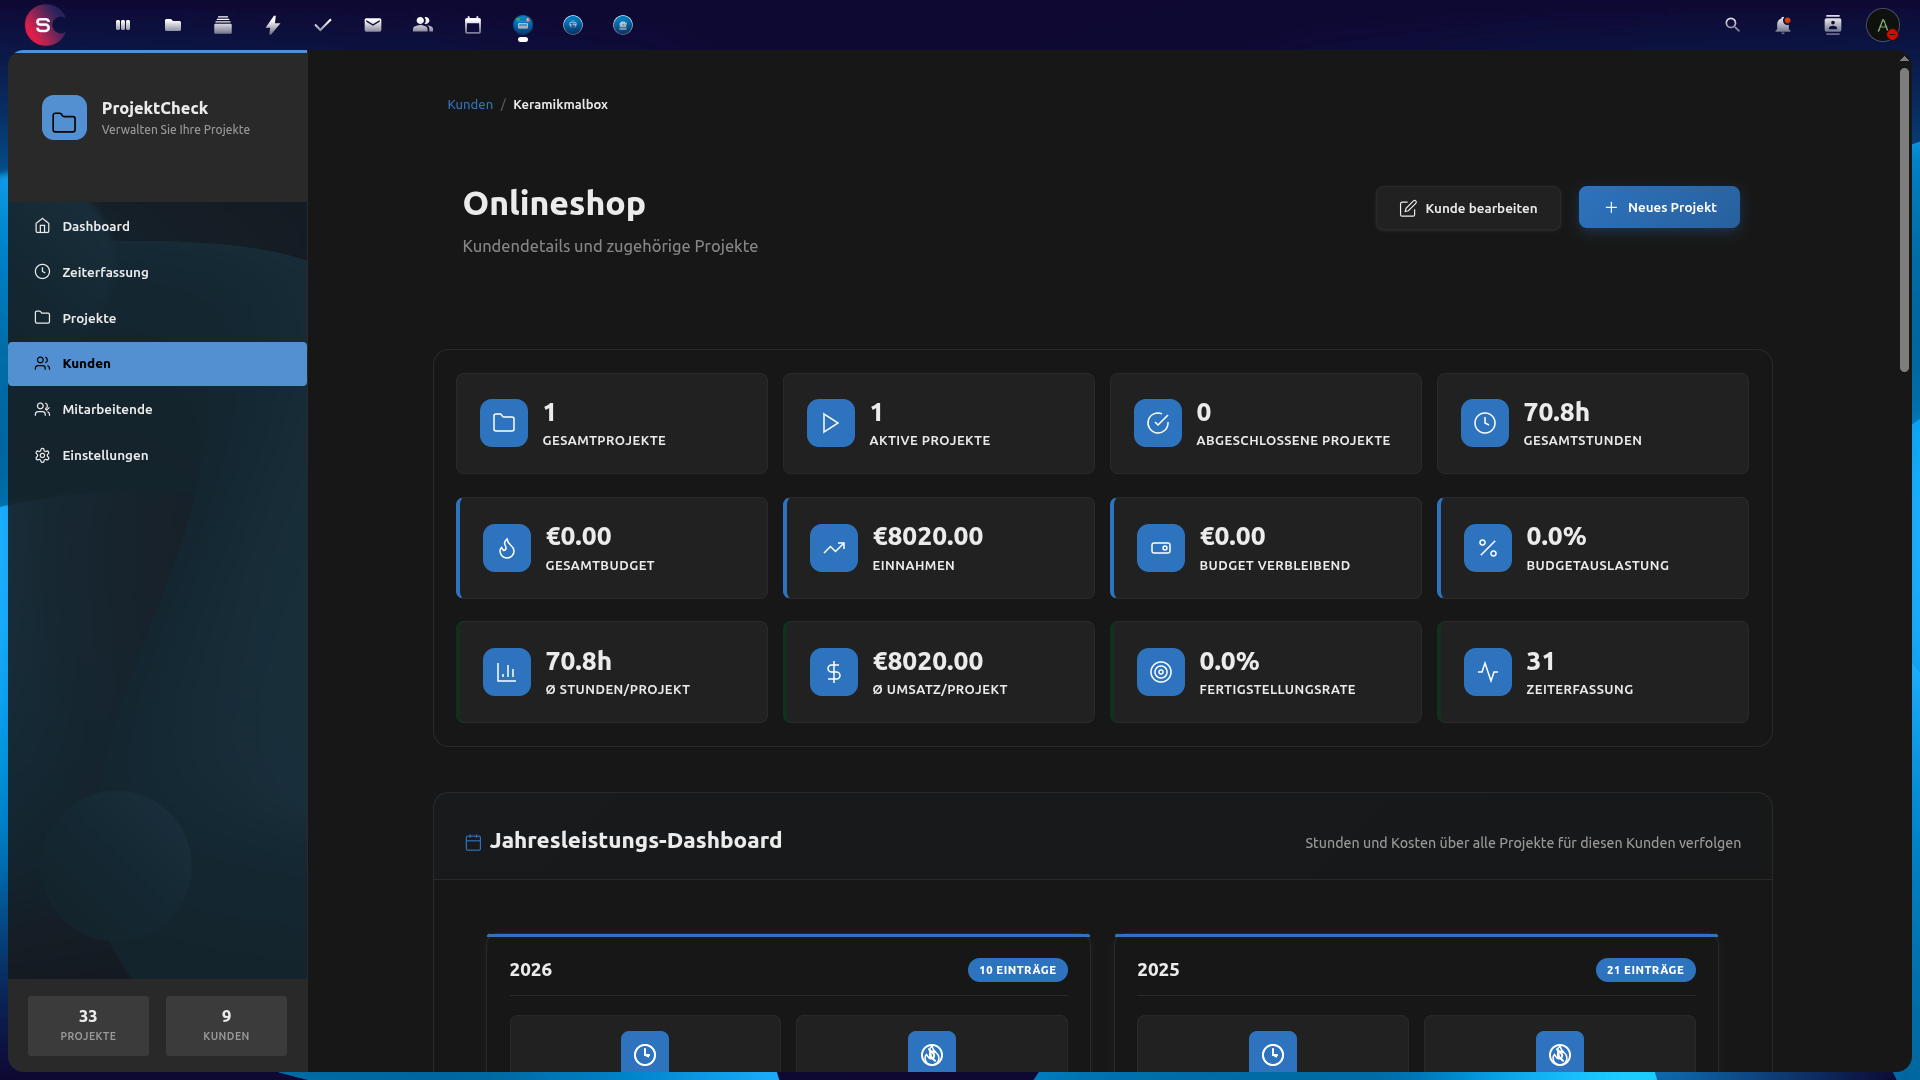The height and width of the screenshot is (1080, 1920).
Task: Select the Dashboard sidebar entry
Action: pos(95,226)
